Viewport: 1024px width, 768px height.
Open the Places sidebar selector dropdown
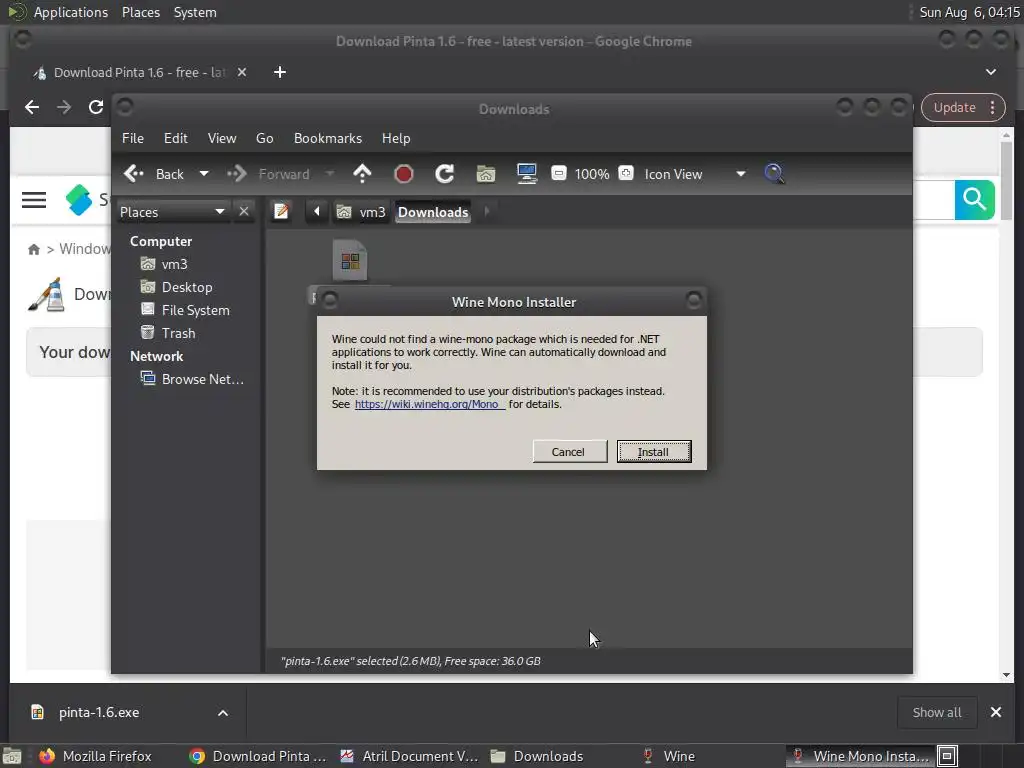(172, 212)
